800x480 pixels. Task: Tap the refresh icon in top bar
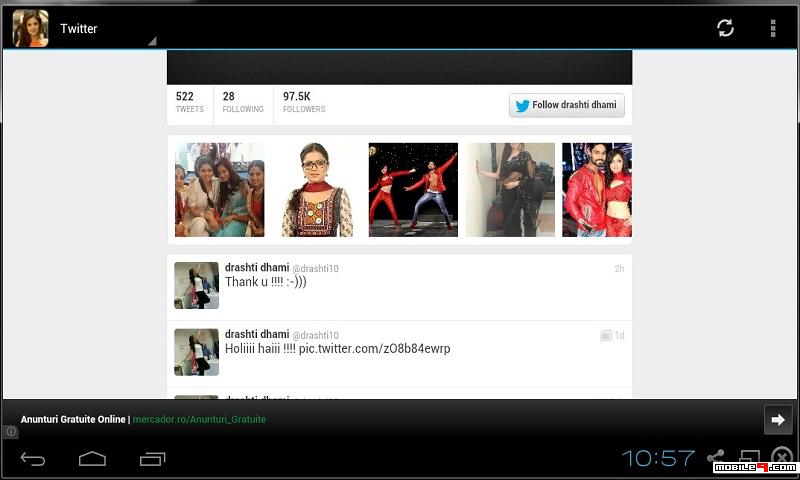coord(725,29)
